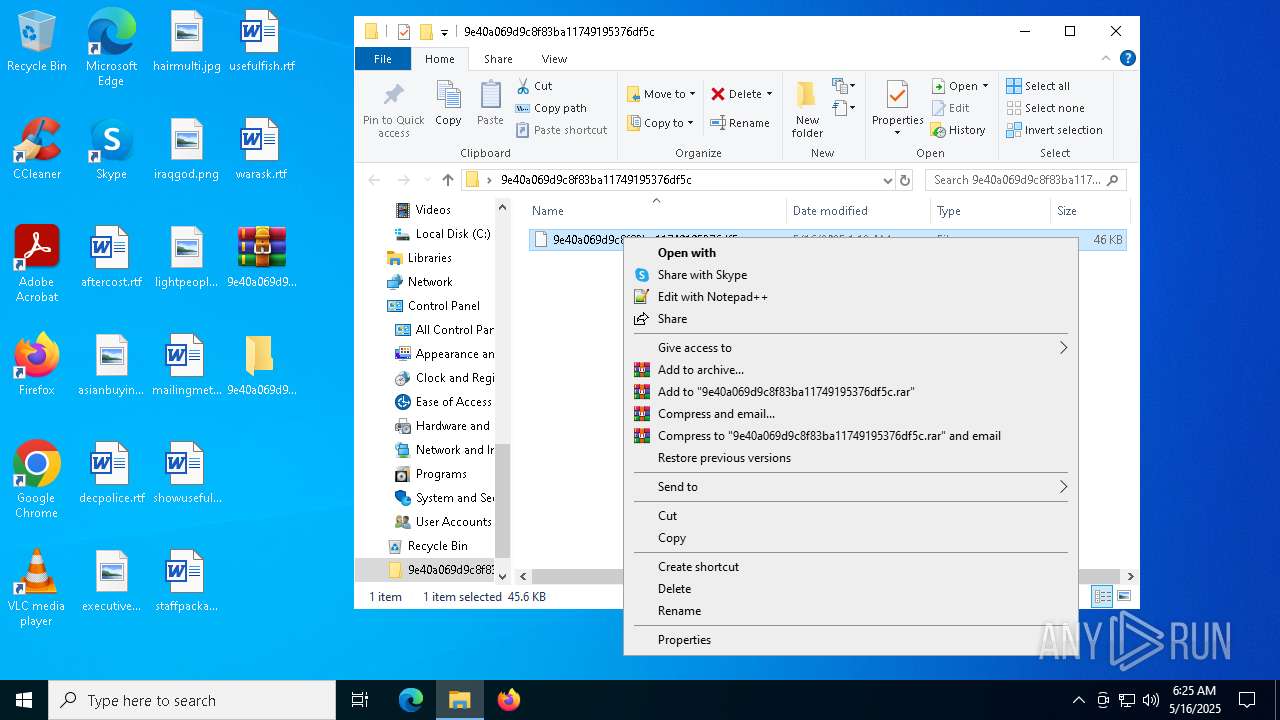Expand the Send to submenu
Image resolution: width=1280 pixels, height=720 pixels.
tap(850, 487)
